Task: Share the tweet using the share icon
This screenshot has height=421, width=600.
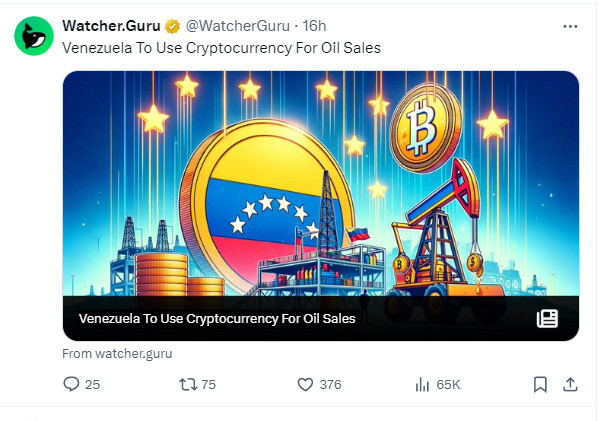Action: [570, 384]
